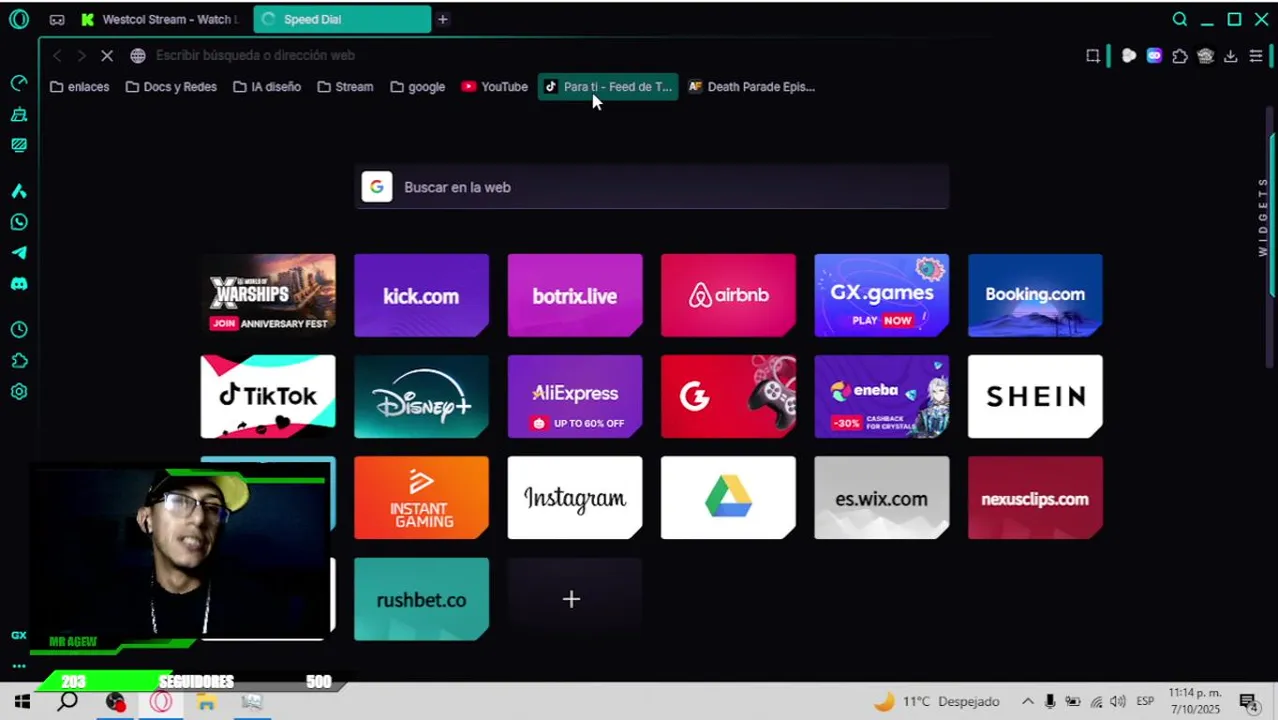The height and width of the screenshot is (720, 1278).
Task: Click the Google logo in search box
Action: (377, 187)
